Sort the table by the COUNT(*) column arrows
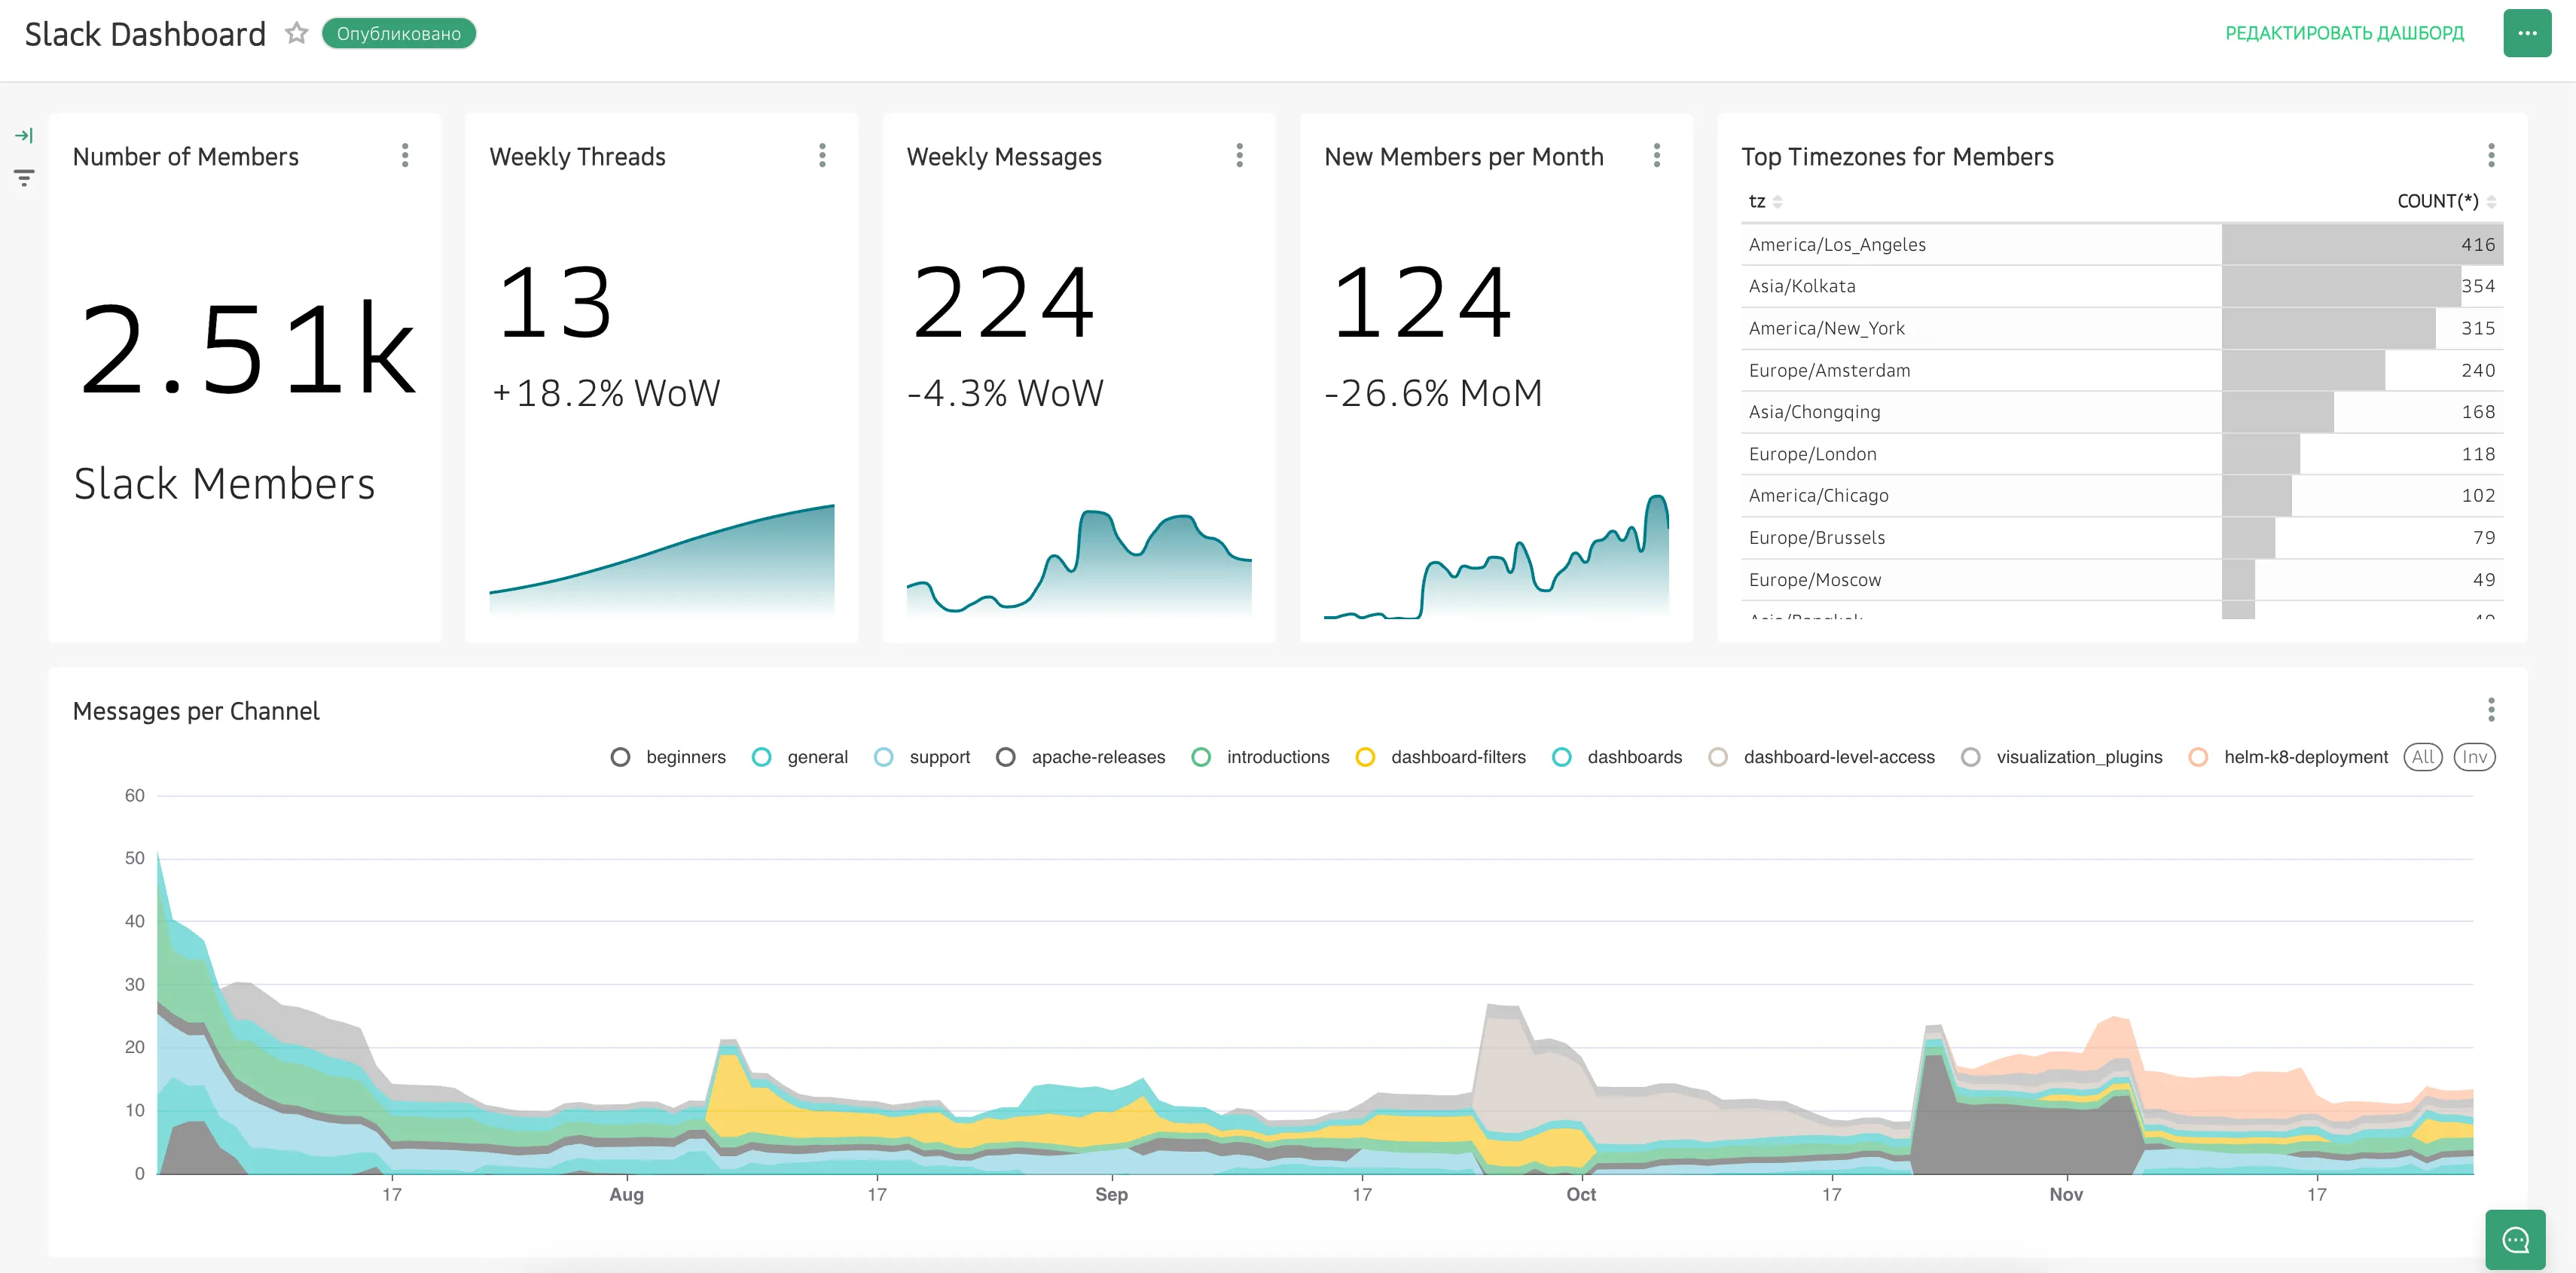 (x=2491, y=202)
